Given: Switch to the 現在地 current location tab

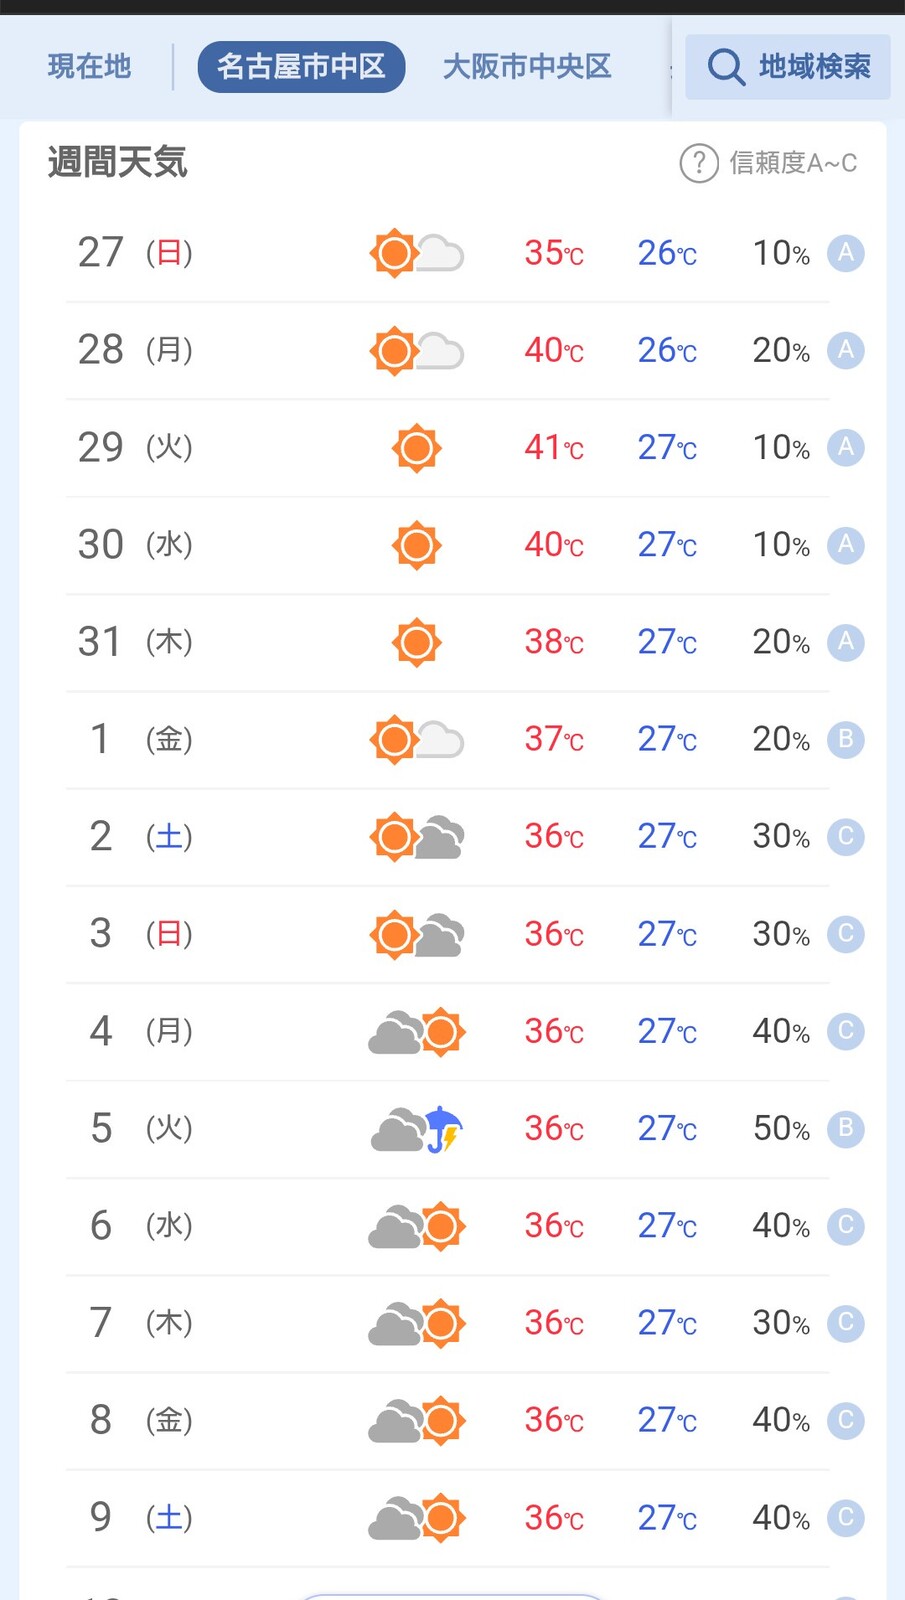Looking at the screenshot, I should [90, 67].
